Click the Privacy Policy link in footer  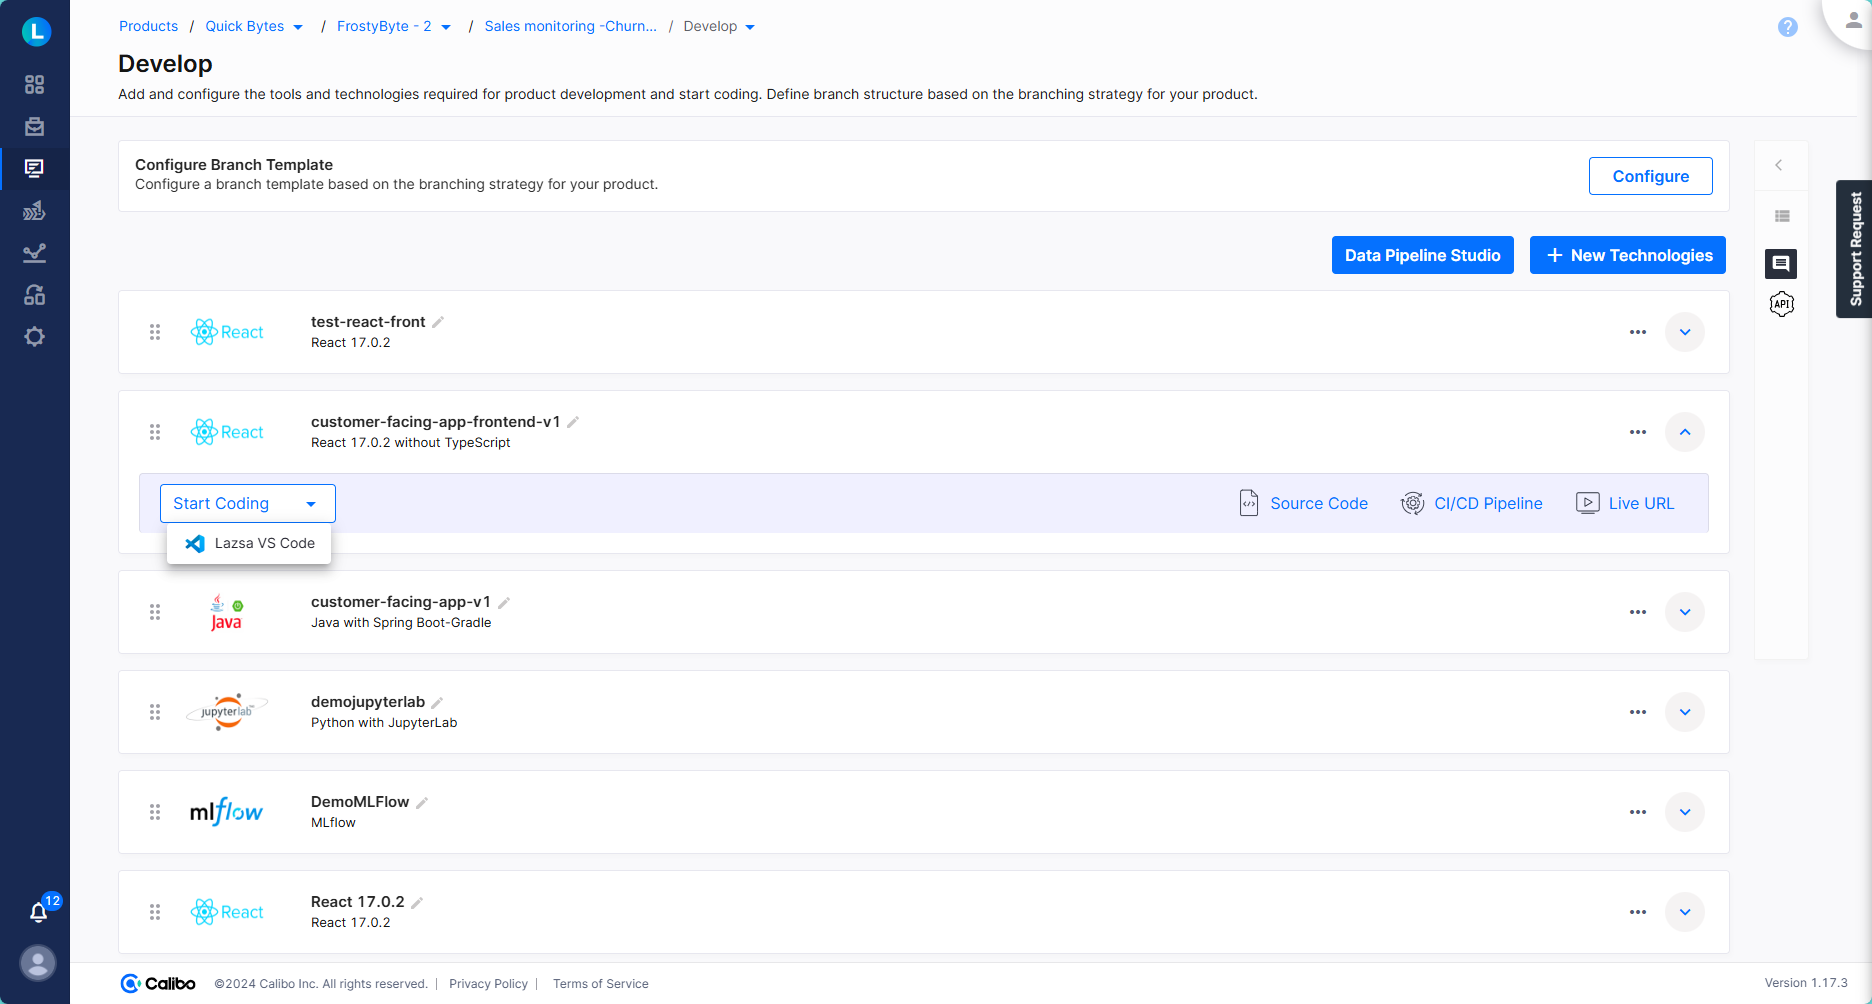(488, 983)
